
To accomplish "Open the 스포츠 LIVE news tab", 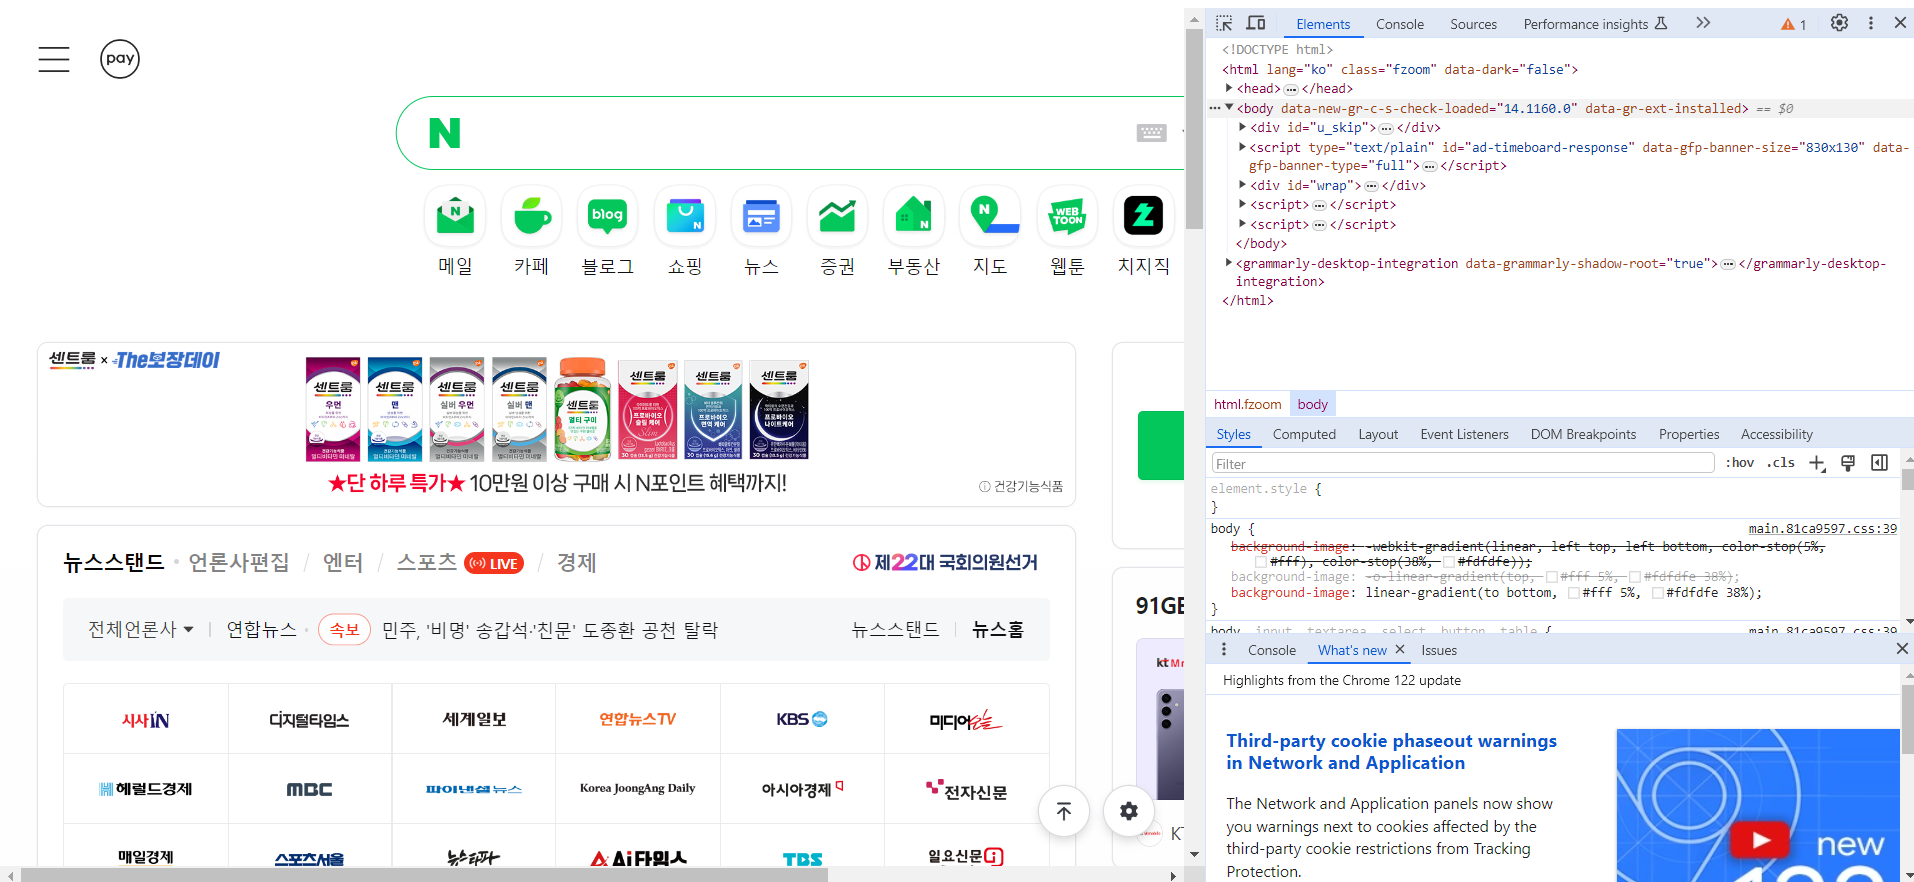I will pyautogui.click(x=460, y=562).
